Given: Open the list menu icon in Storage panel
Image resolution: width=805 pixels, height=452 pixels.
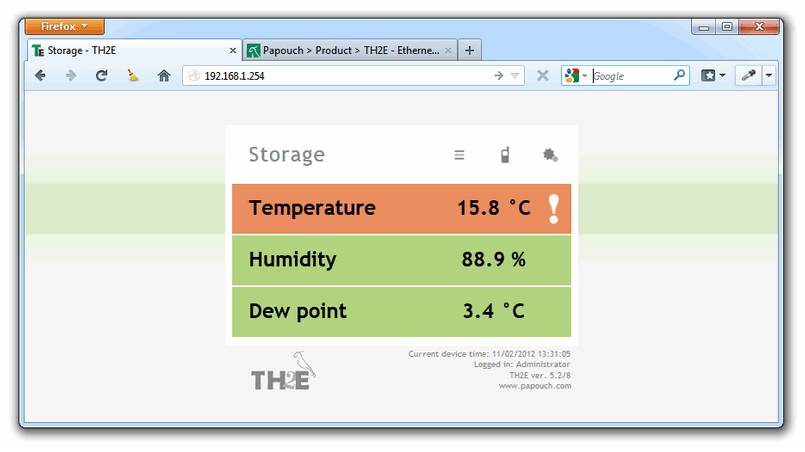Looking at the screenshot, I should [459, 155].
